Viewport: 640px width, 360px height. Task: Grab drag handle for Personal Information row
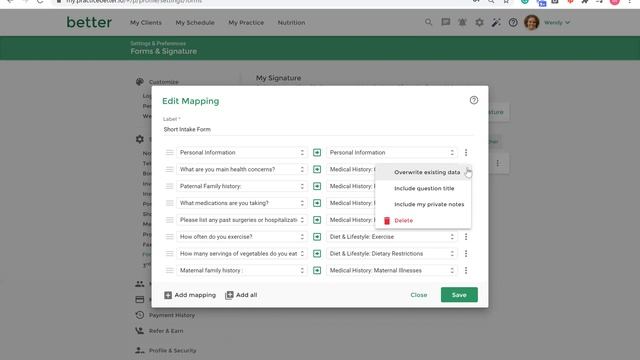pyautogui.click(x=169, y=153)
